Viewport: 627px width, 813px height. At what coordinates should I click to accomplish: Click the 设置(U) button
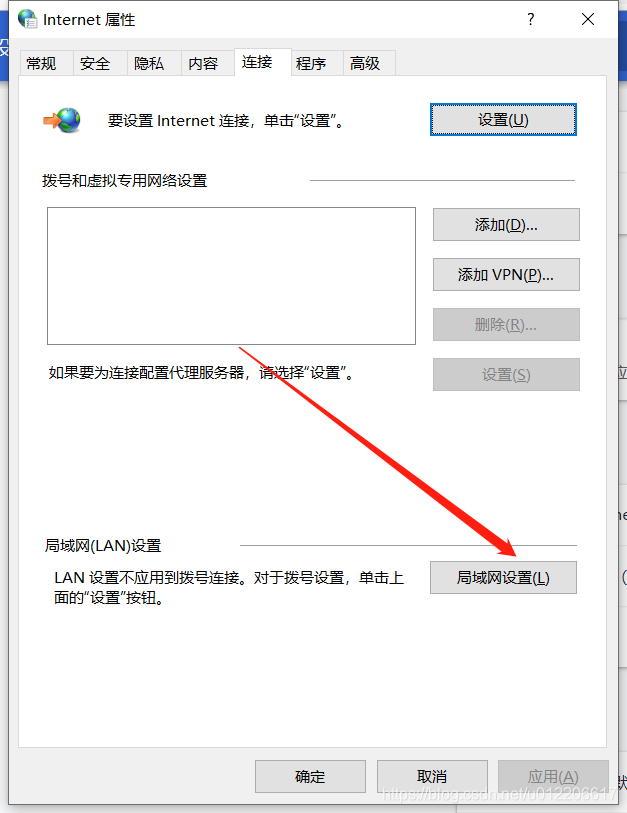pyautogui.click(x=503, y=120)
